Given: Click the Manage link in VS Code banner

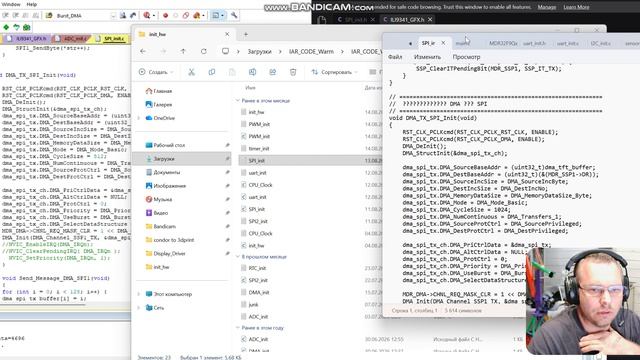Looking at the screenshot, I should [547, 7].
